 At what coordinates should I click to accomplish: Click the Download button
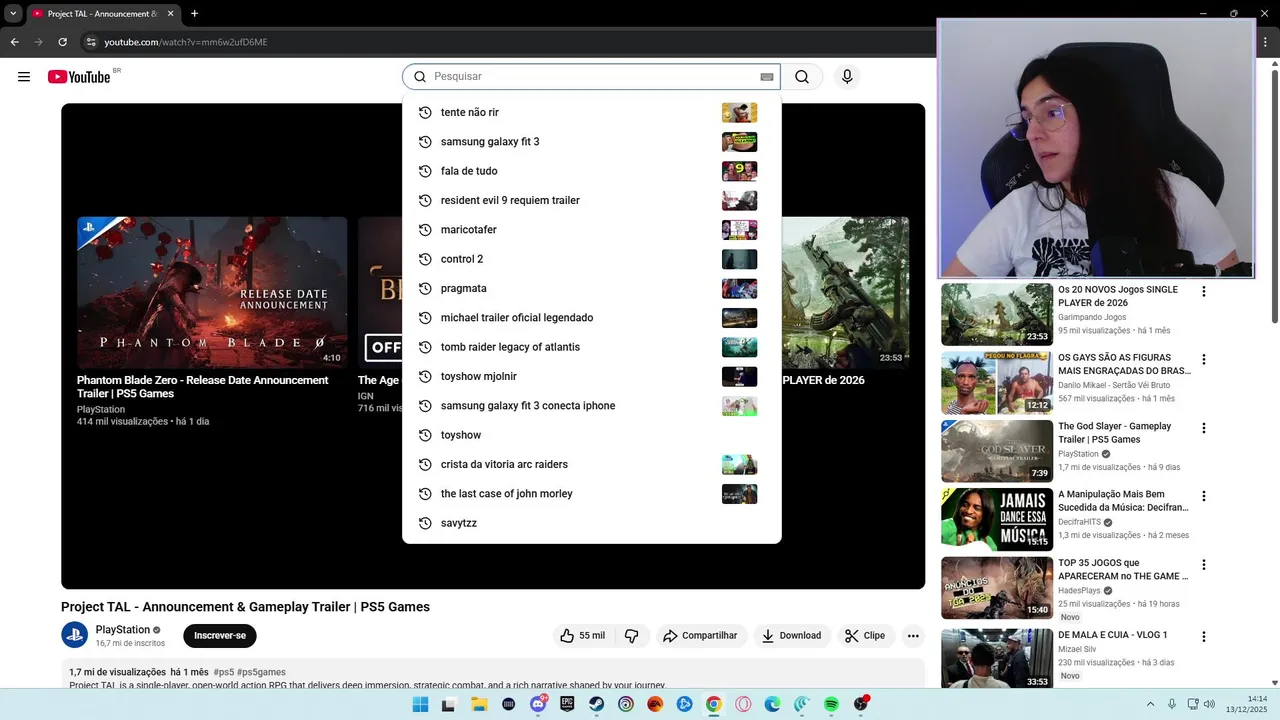(x=792, y=636)
